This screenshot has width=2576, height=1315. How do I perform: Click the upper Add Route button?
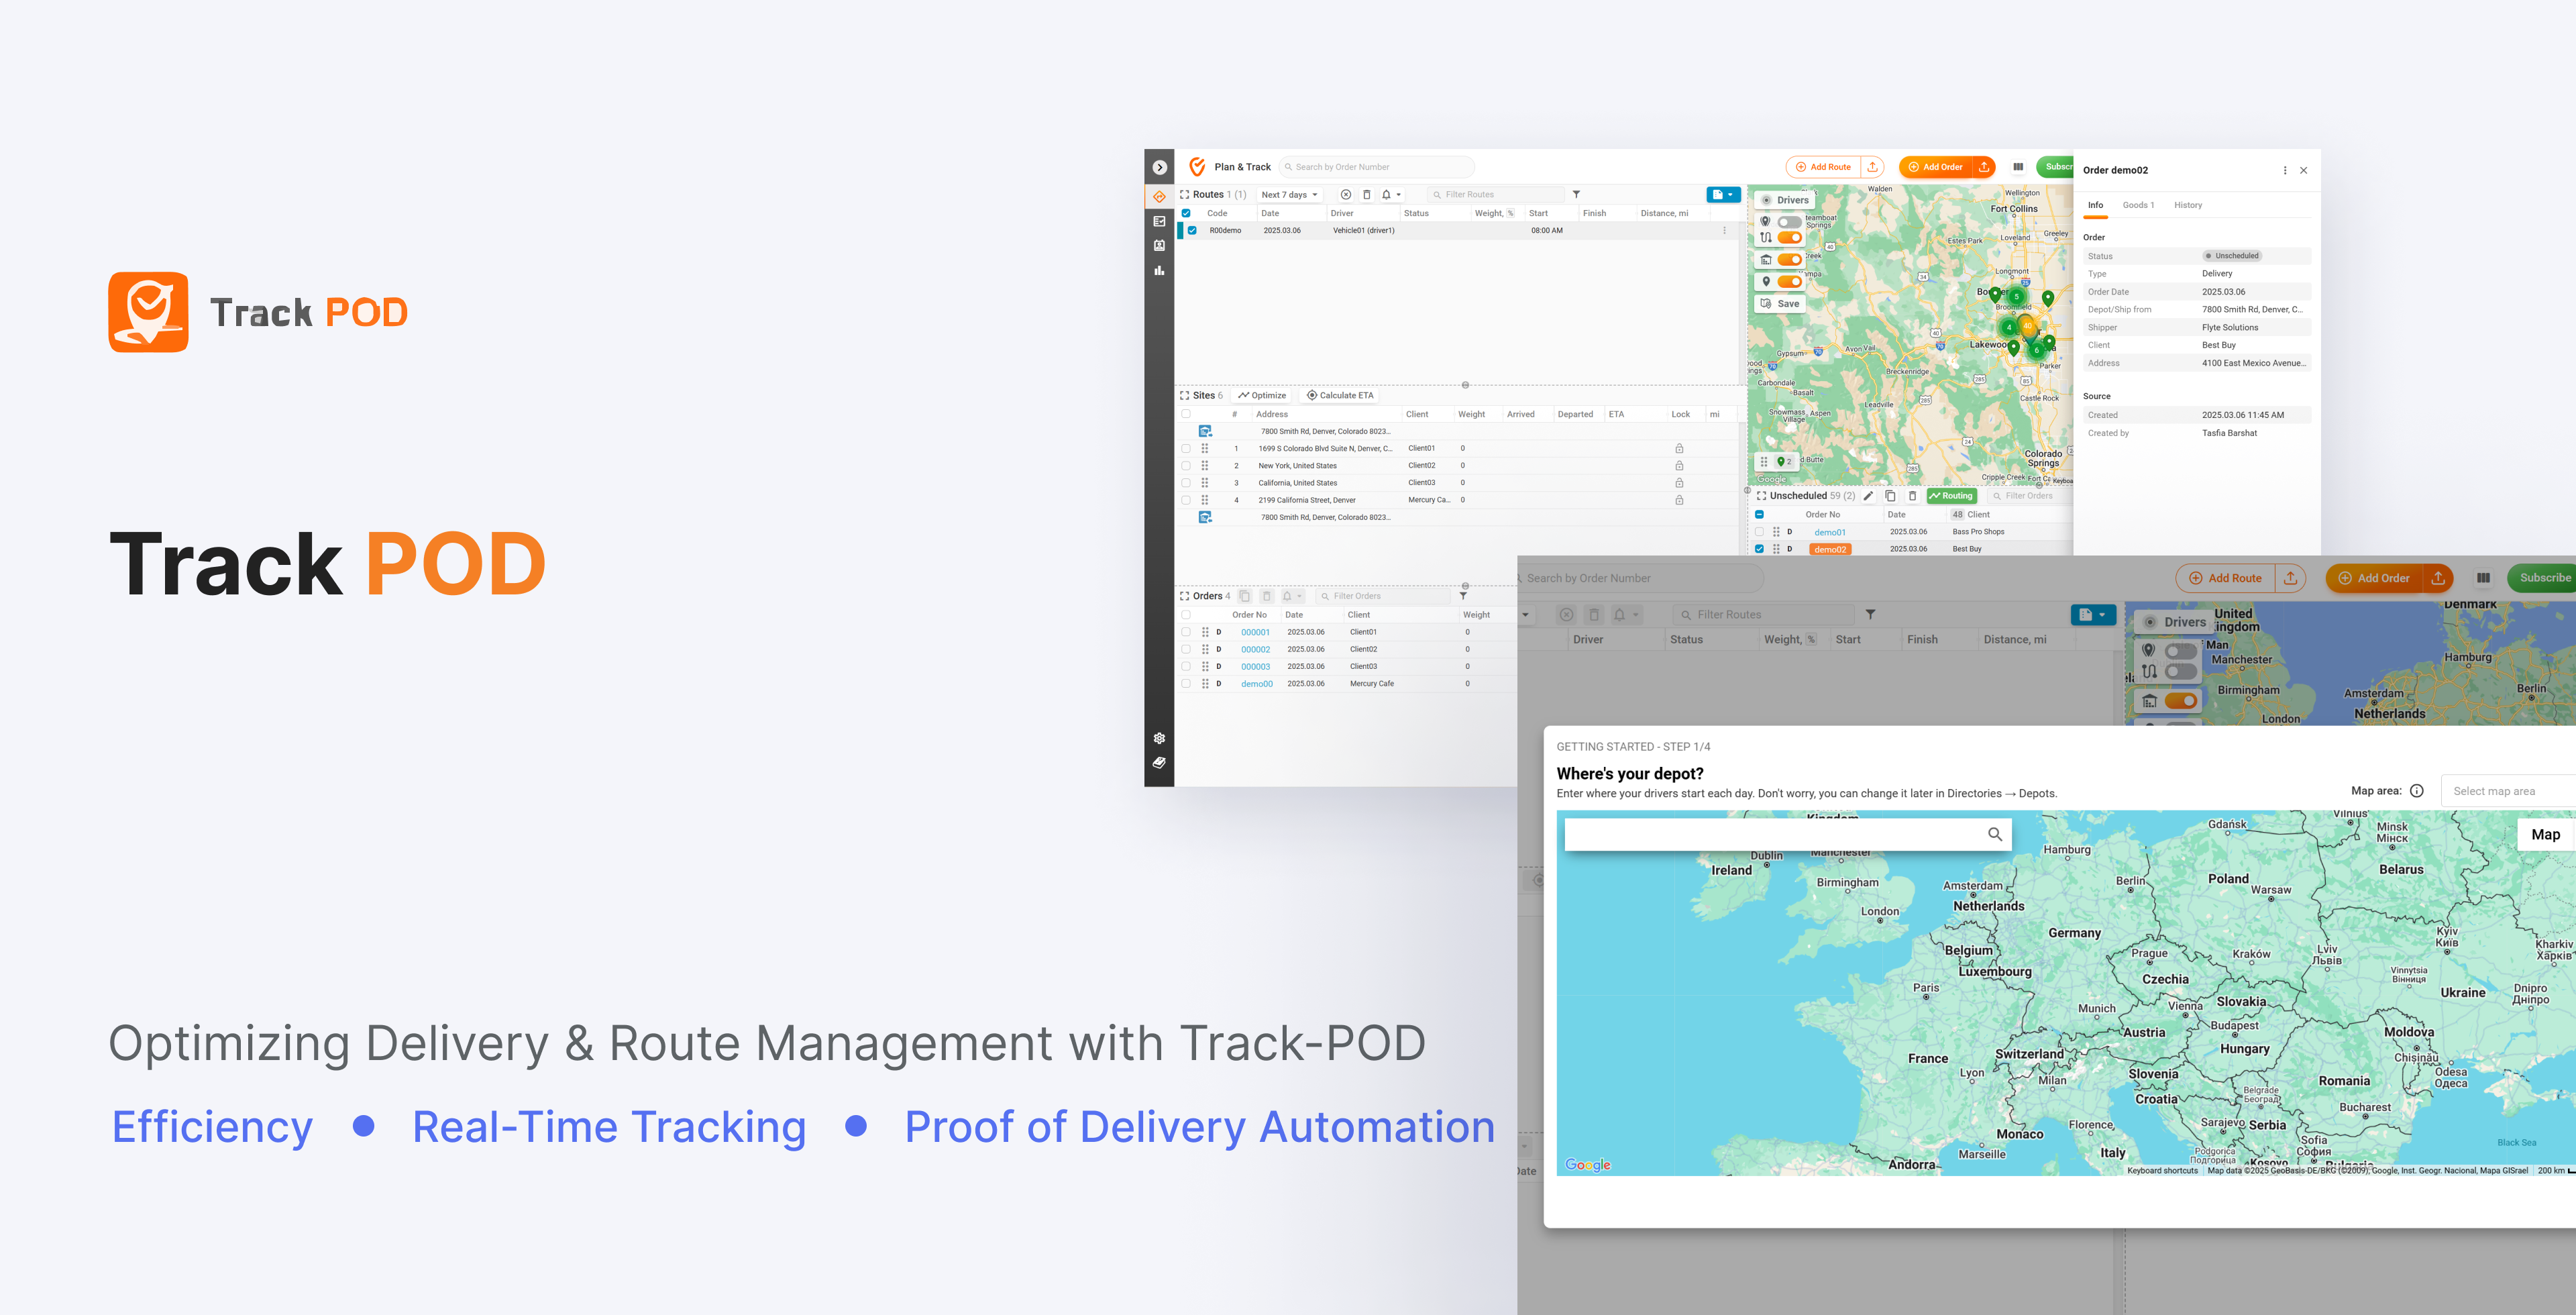[1823, 167]
